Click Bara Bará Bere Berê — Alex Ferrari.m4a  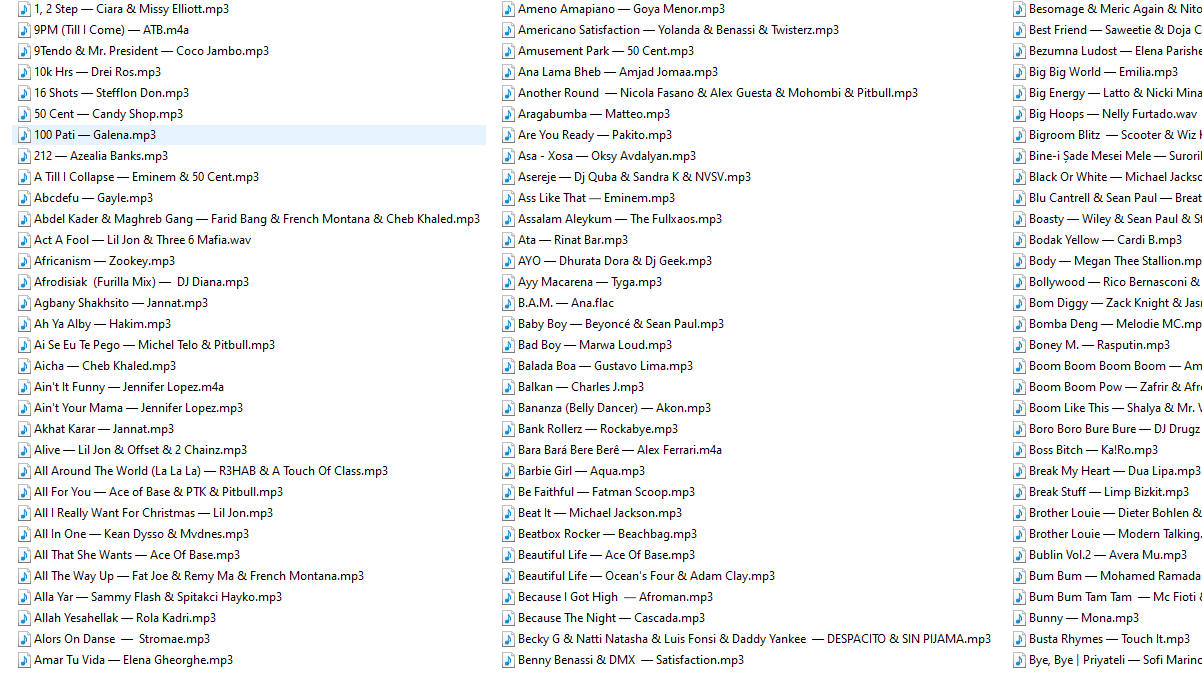619,450
